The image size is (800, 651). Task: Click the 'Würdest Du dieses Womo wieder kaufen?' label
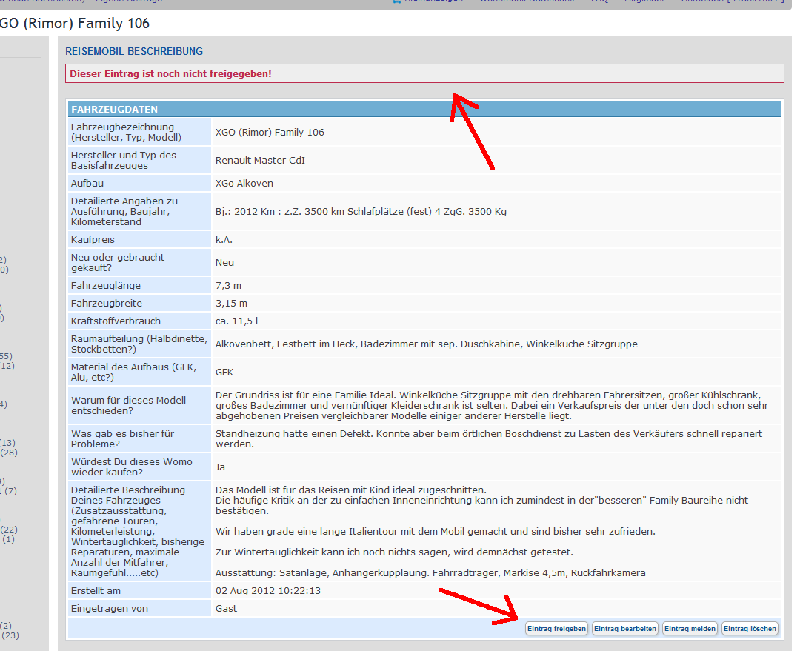click(132, 466)
